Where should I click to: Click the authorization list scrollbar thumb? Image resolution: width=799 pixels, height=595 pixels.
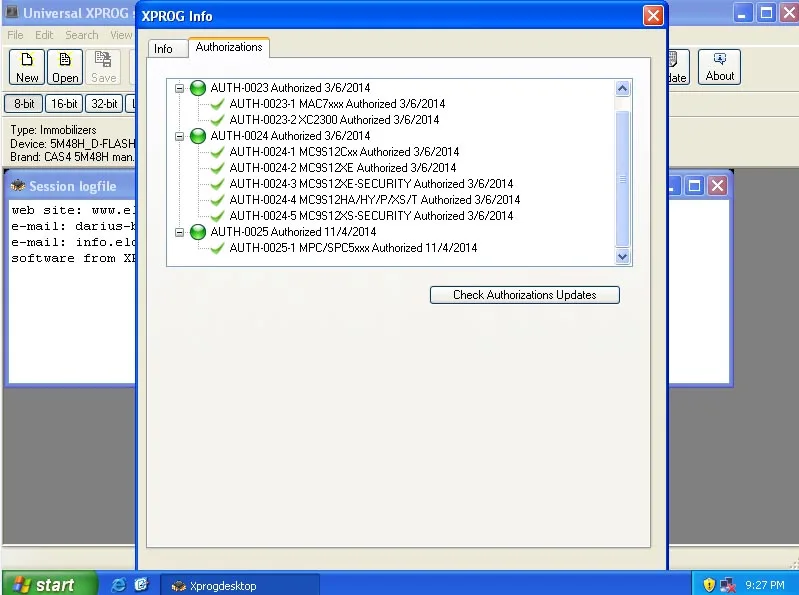click(622, 178)
